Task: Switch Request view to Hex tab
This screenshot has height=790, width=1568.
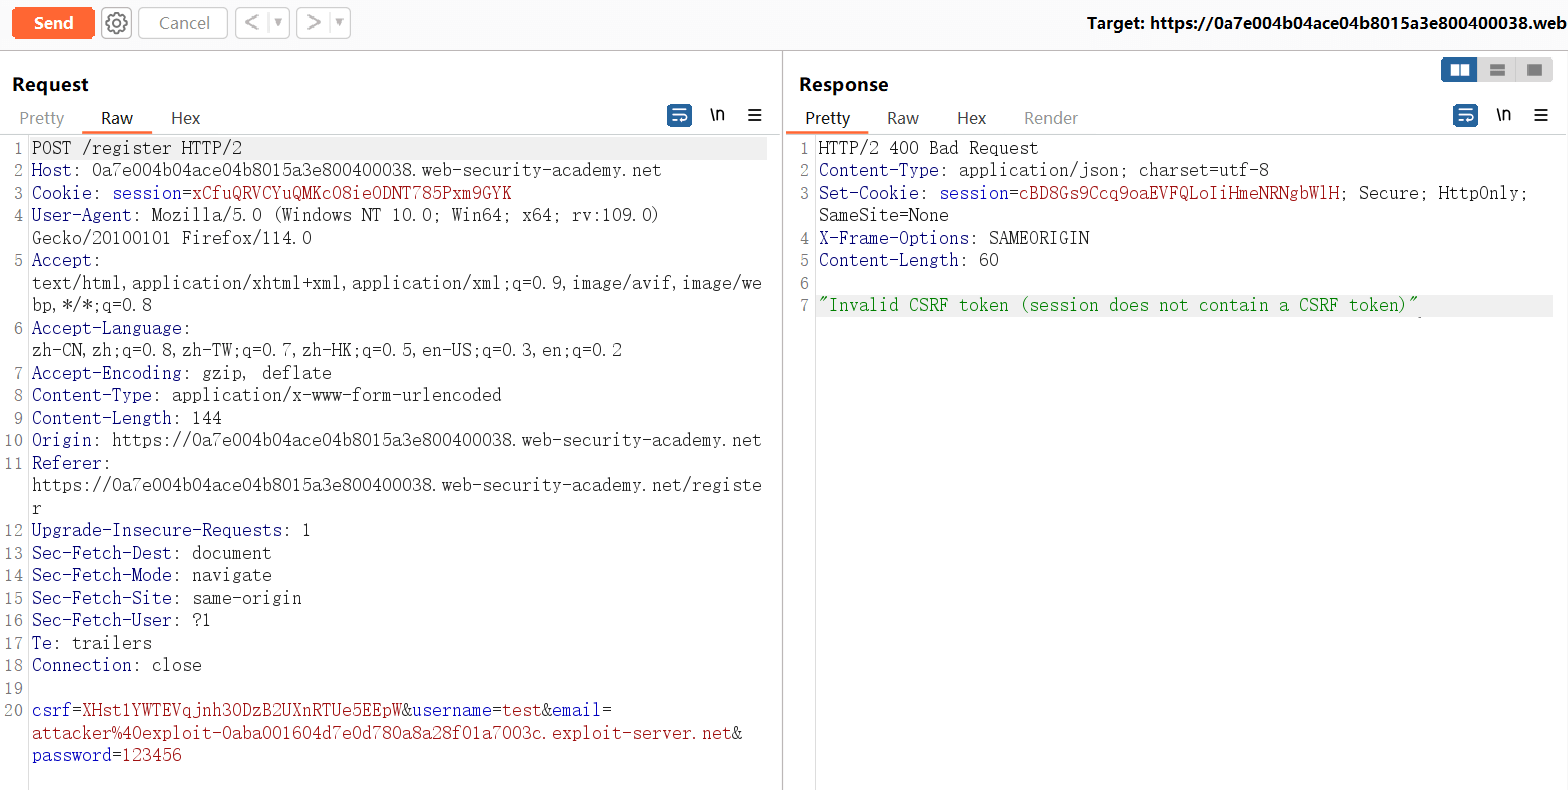Action: tap(185, 118)
